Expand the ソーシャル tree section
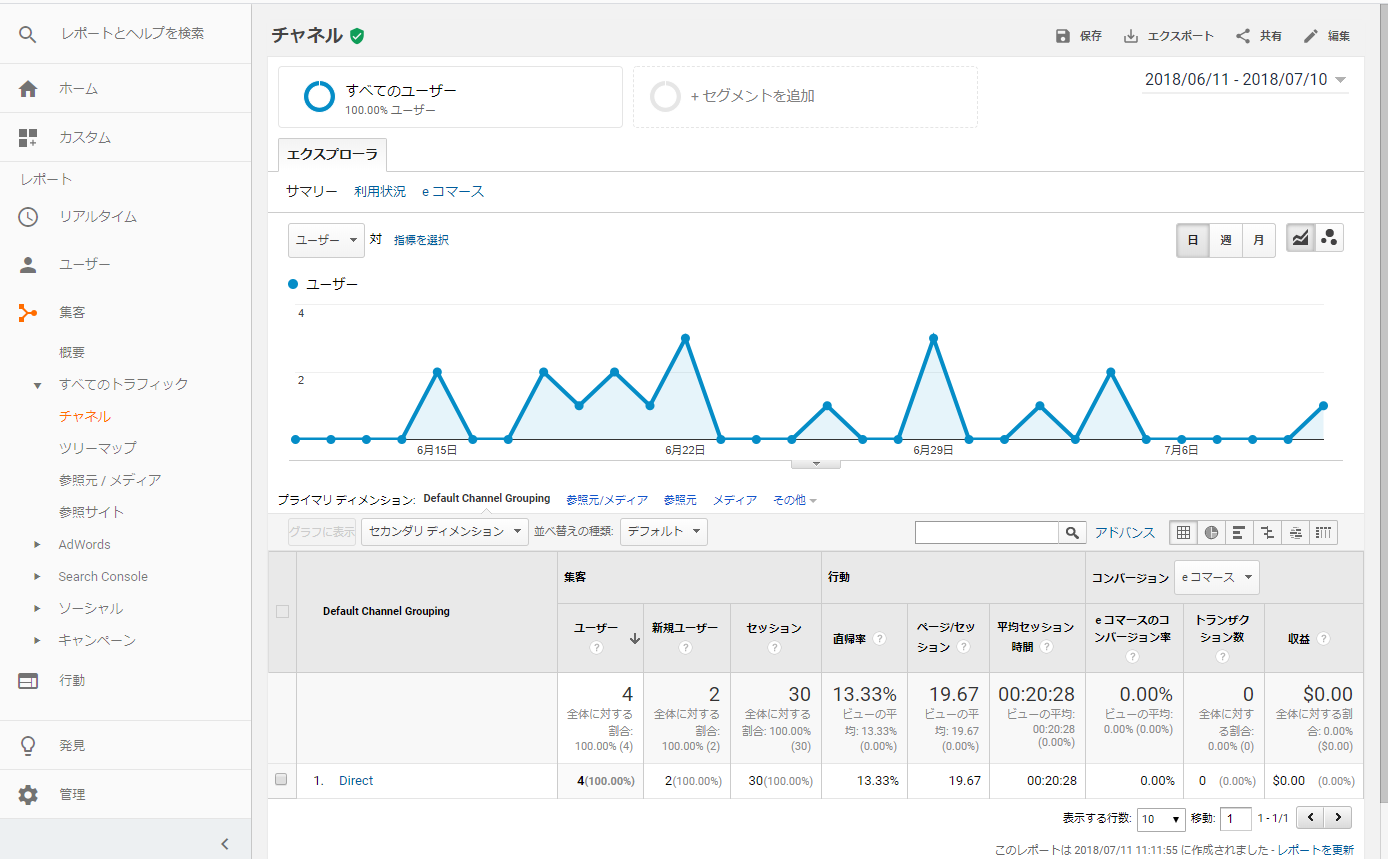 pos(38,609)
